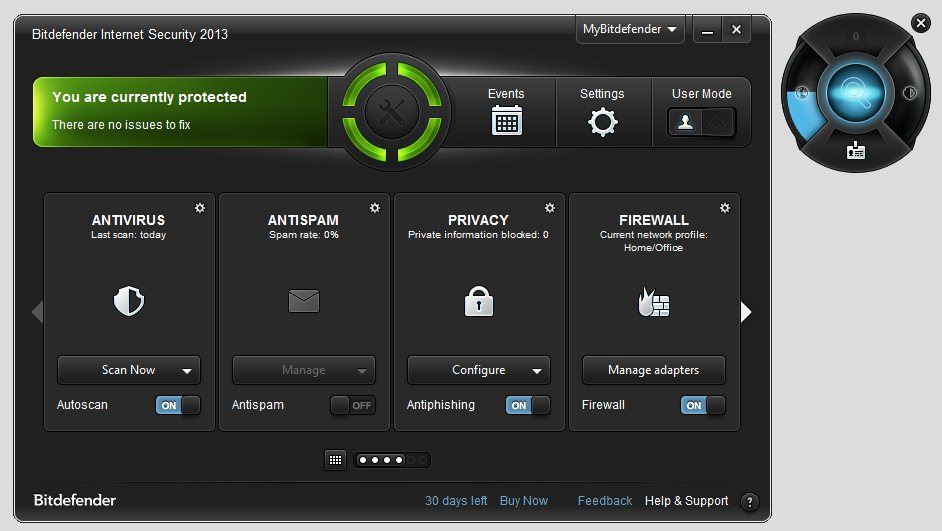The width and height of the screenshot is (942, 531).
Task: Open Antivirus module settings gear
Action: (x=200, y=208)
